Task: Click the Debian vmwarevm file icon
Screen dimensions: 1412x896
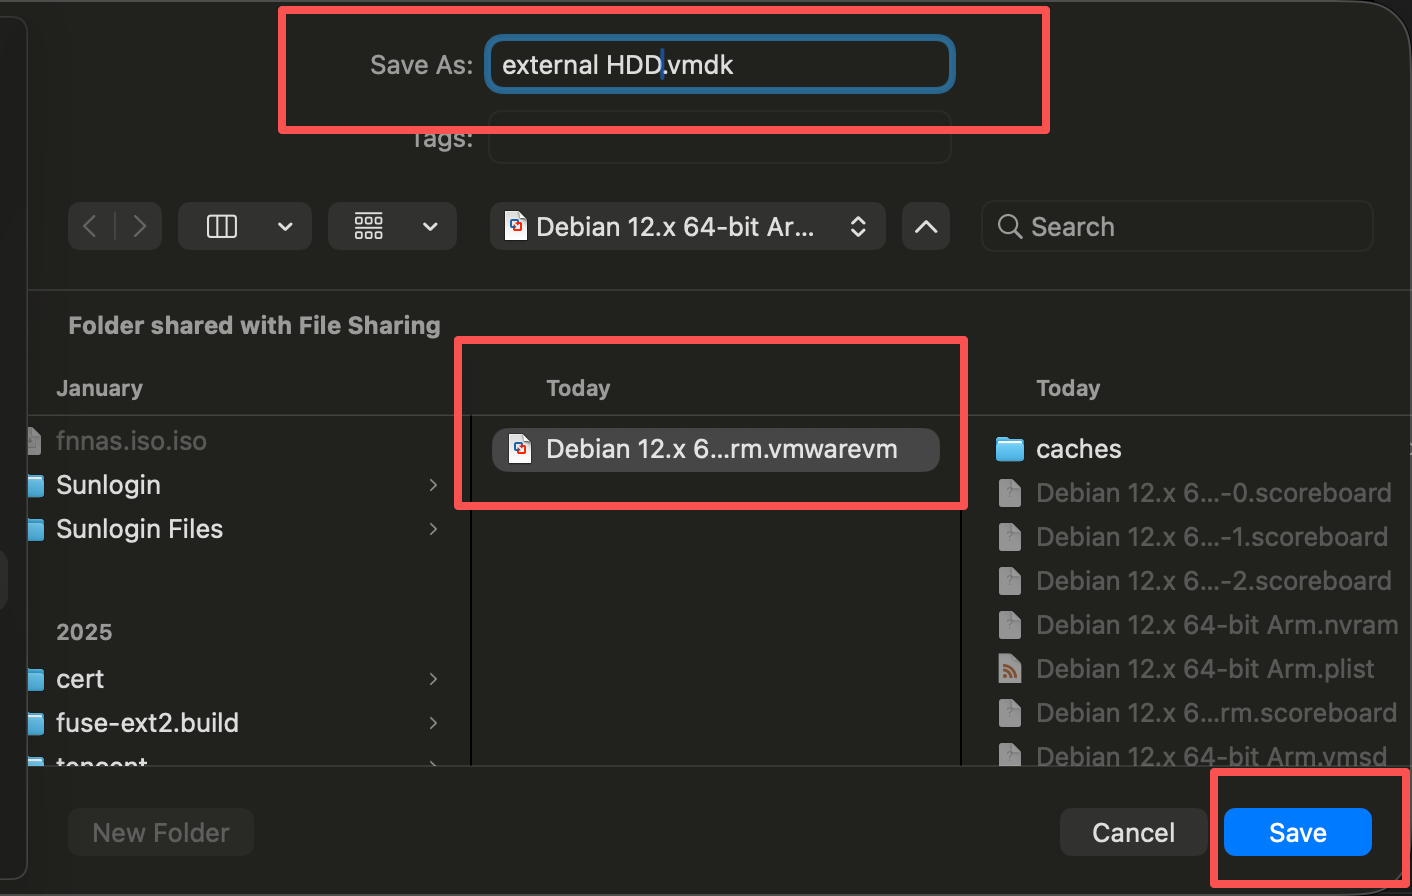Action: 520,449
